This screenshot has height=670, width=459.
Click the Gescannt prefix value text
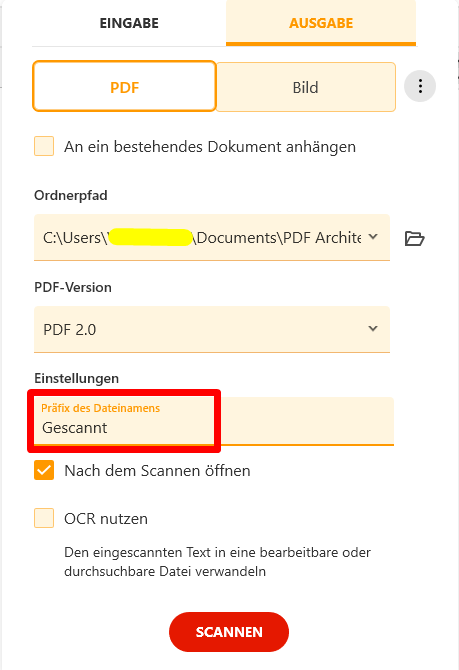(x=75, y=428)
